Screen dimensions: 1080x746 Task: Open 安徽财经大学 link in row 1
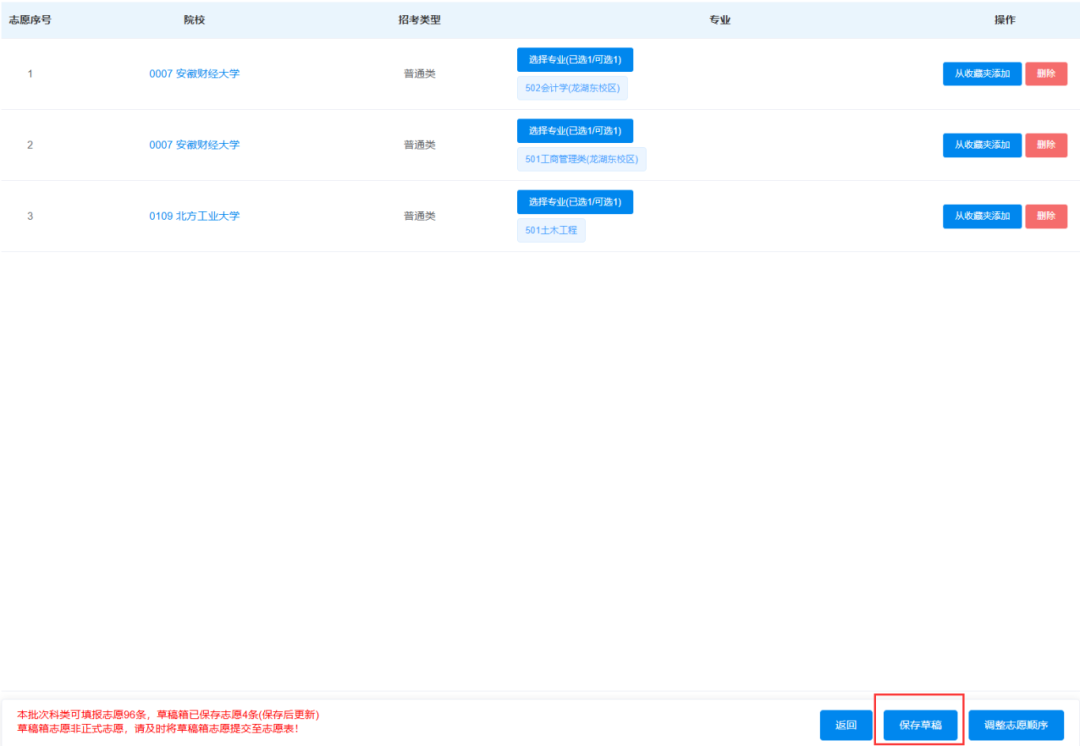tap(194, 74)
